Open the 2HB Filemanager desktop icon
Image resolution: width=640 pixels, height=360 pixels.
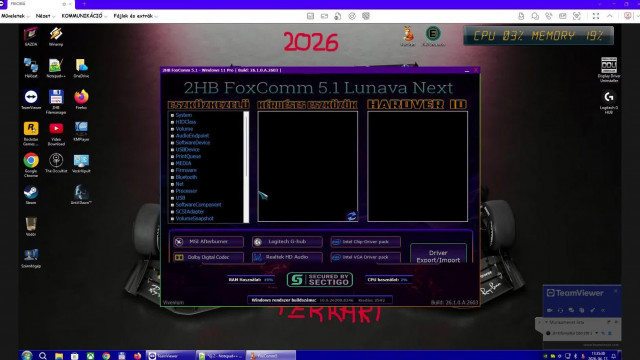coord(56,102)
